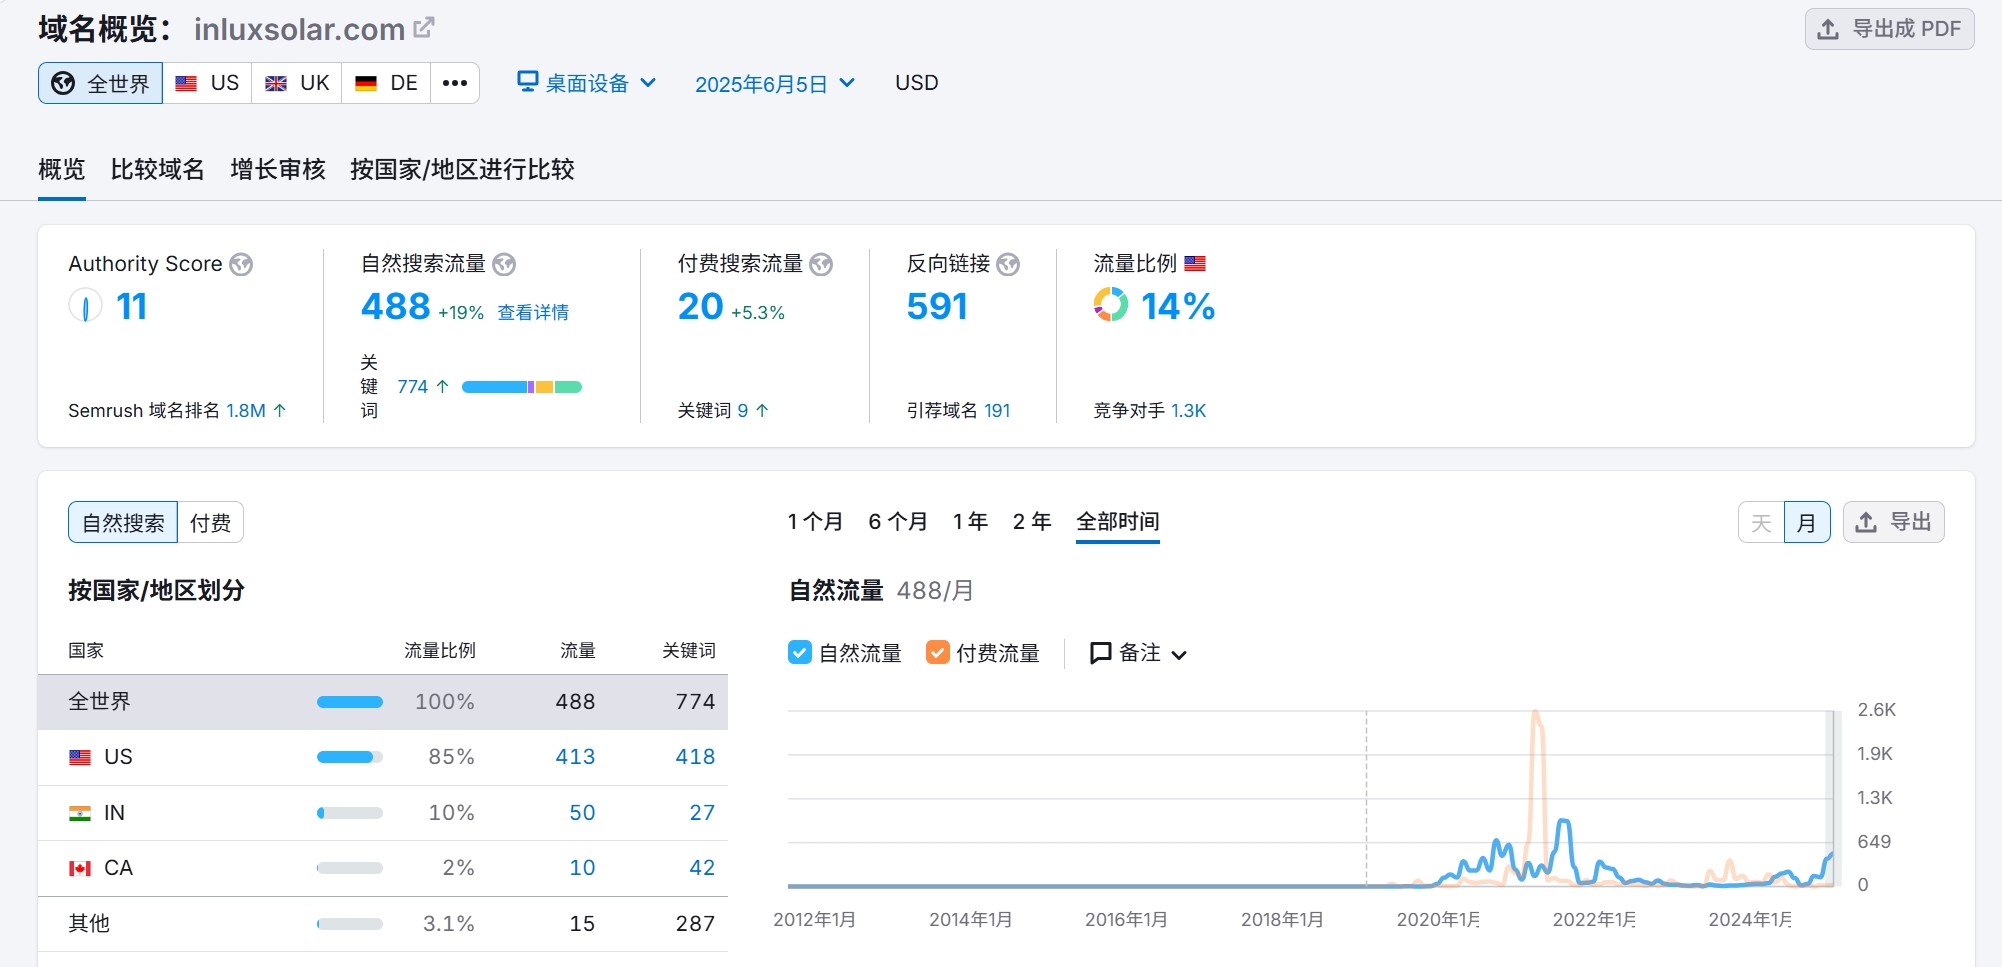Switch to 自然搜索 view
2002x967 pixels.
click(123, 522)
